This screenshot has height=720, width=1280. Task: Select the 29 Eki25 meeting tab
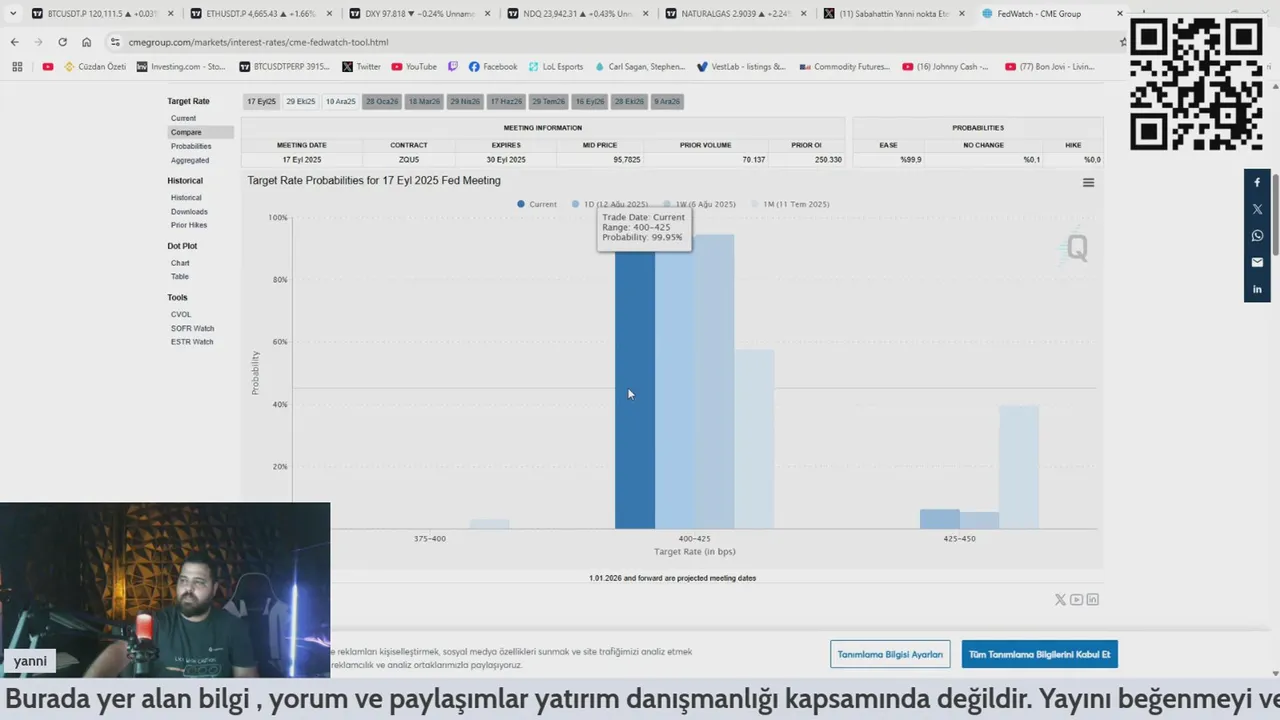coord(300,101)
